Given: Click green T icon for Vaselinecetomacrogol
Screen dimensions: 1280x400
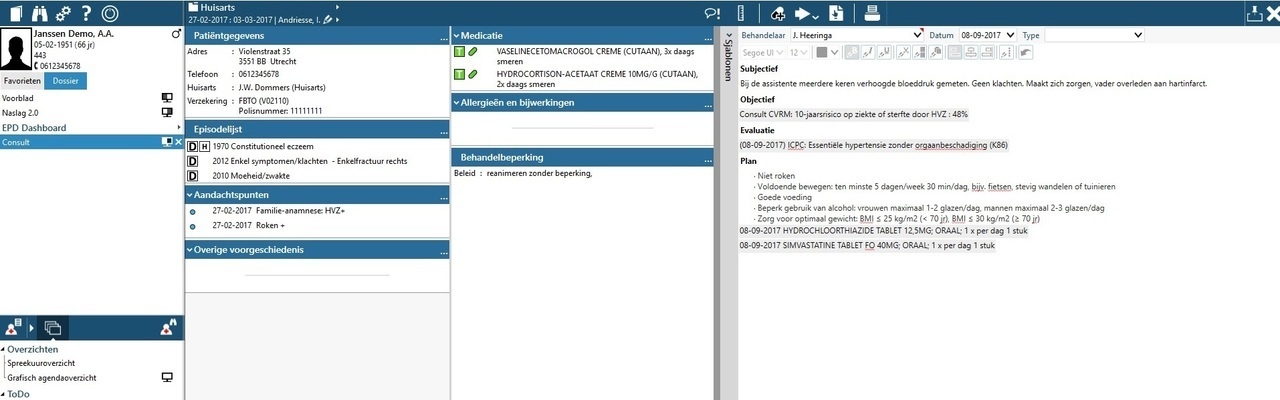Looking at the screenshot, I should click(x=459, y=51).
